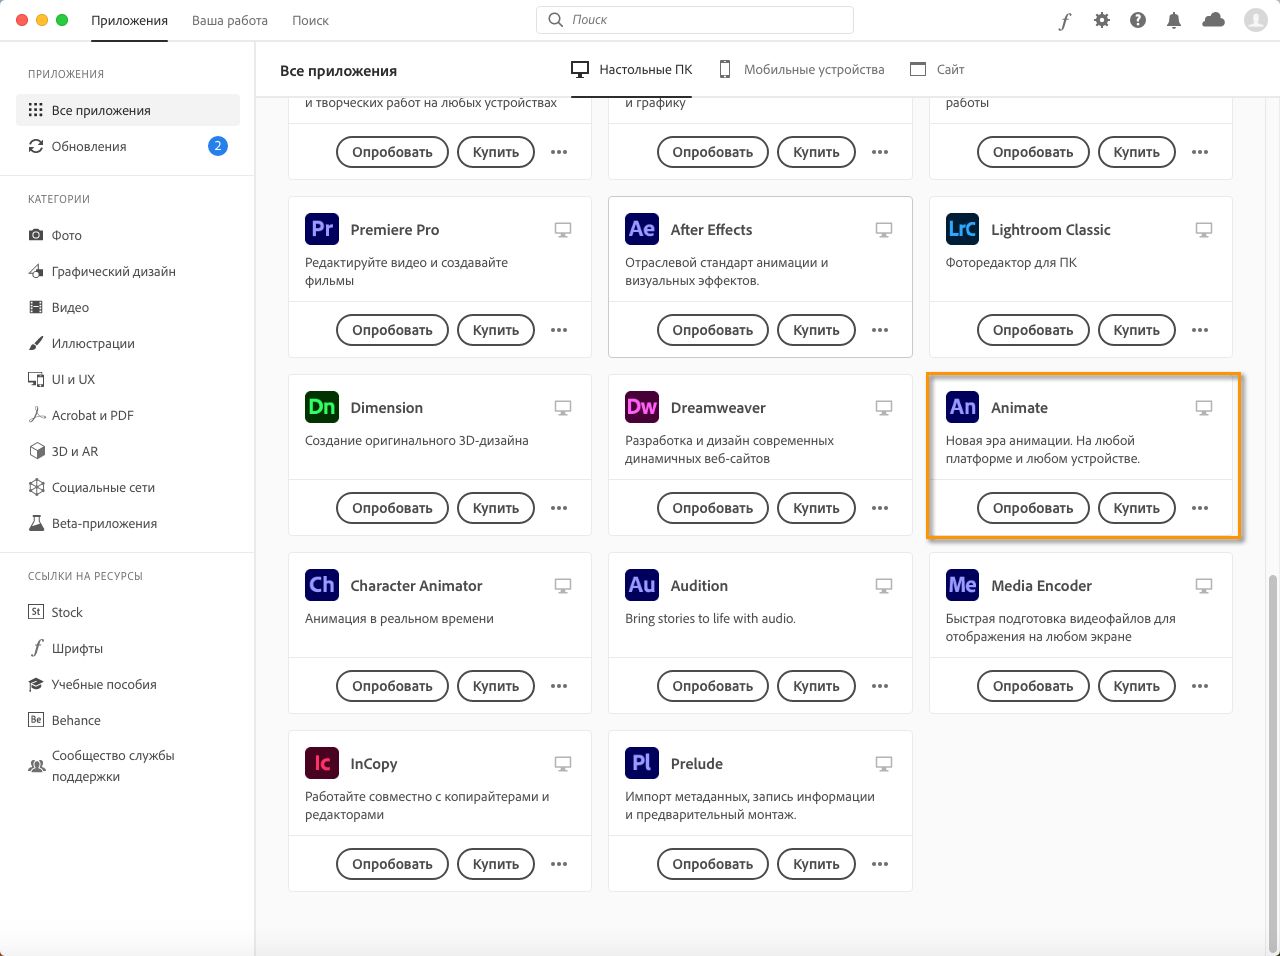1280x956 pixels.
Task: Select the Мобильные устройства tab
Action: pos(802,69)
